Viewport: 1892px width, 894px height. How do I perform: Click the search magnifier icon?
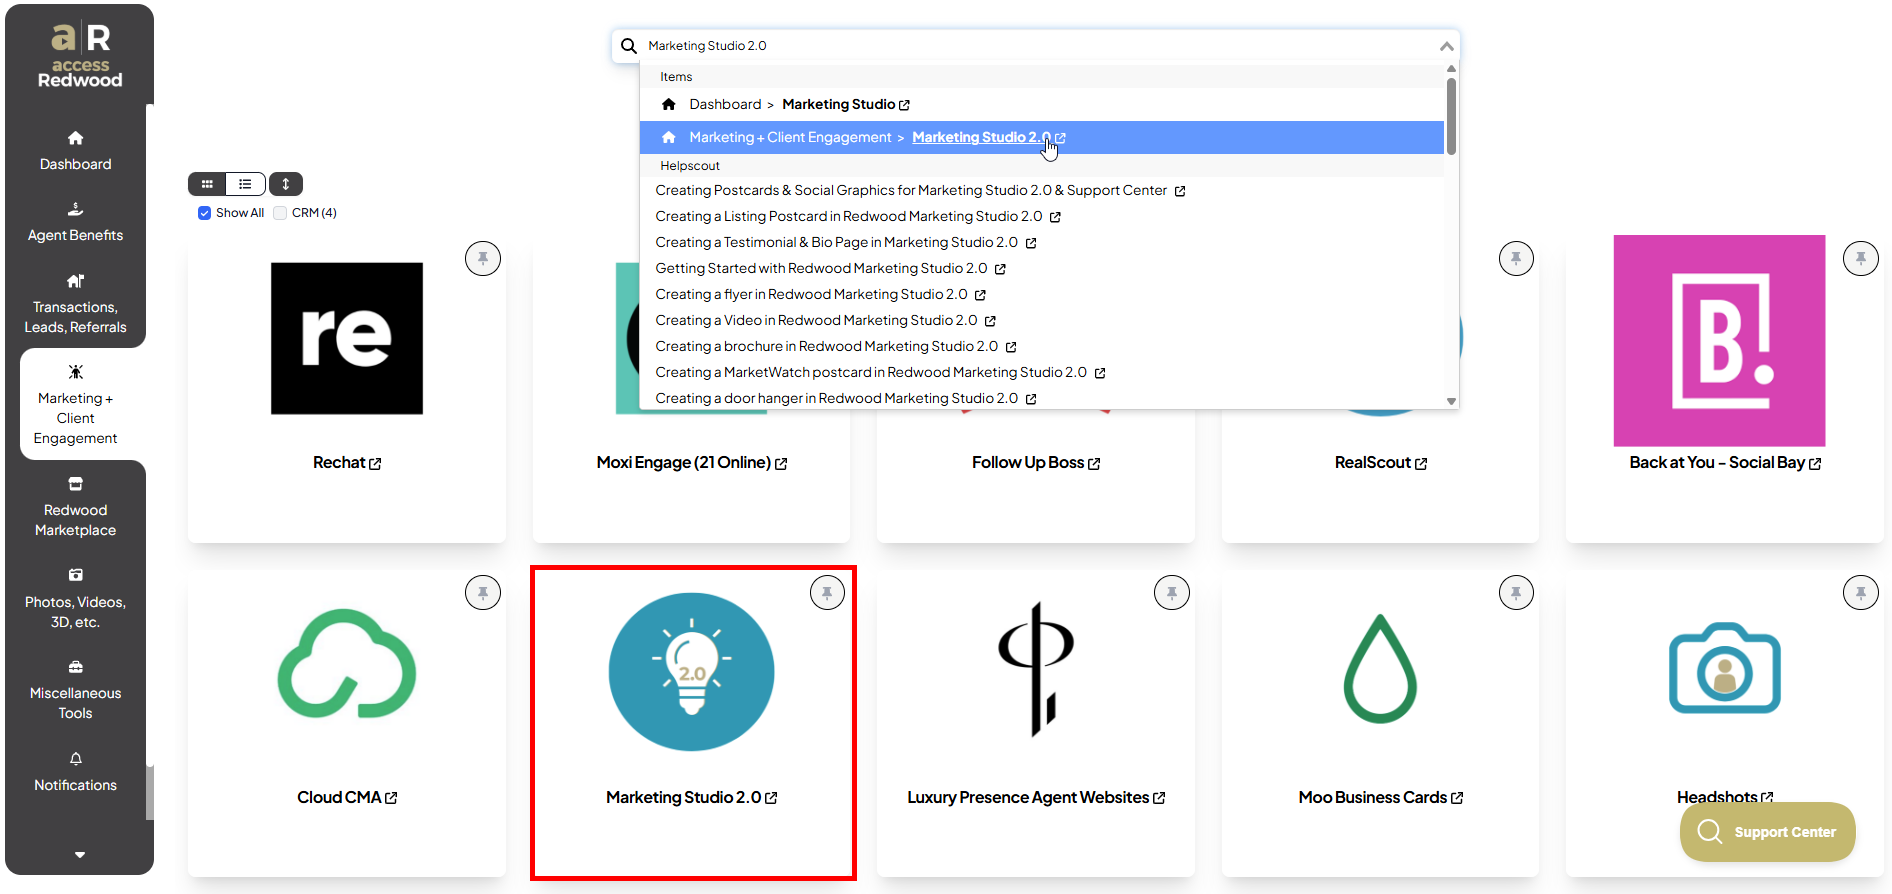629,46
